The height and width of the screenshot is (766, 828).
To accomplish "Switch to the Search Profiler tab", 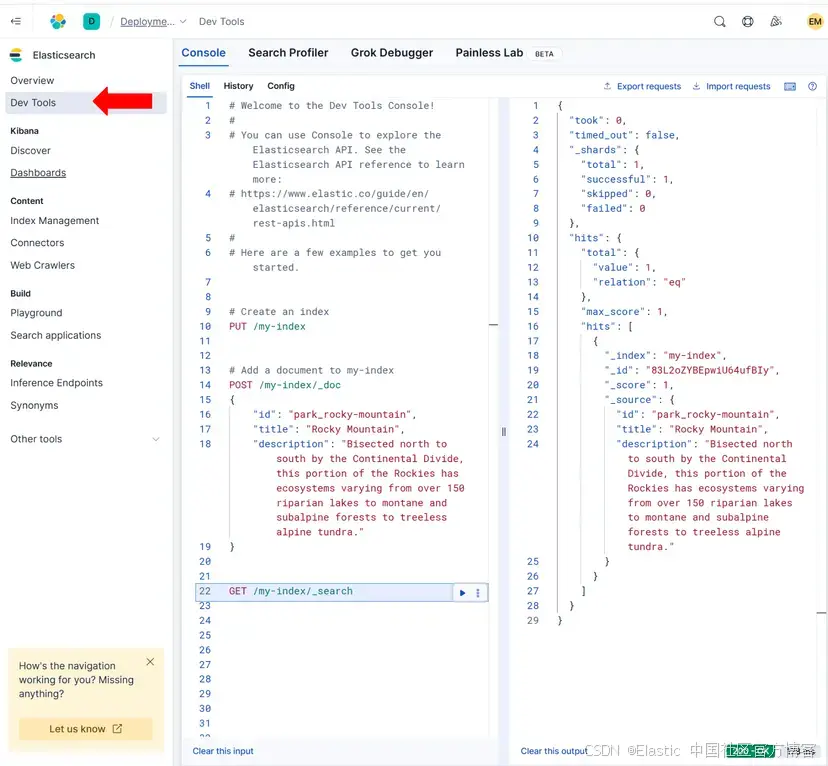I will (x=288, y=53).
